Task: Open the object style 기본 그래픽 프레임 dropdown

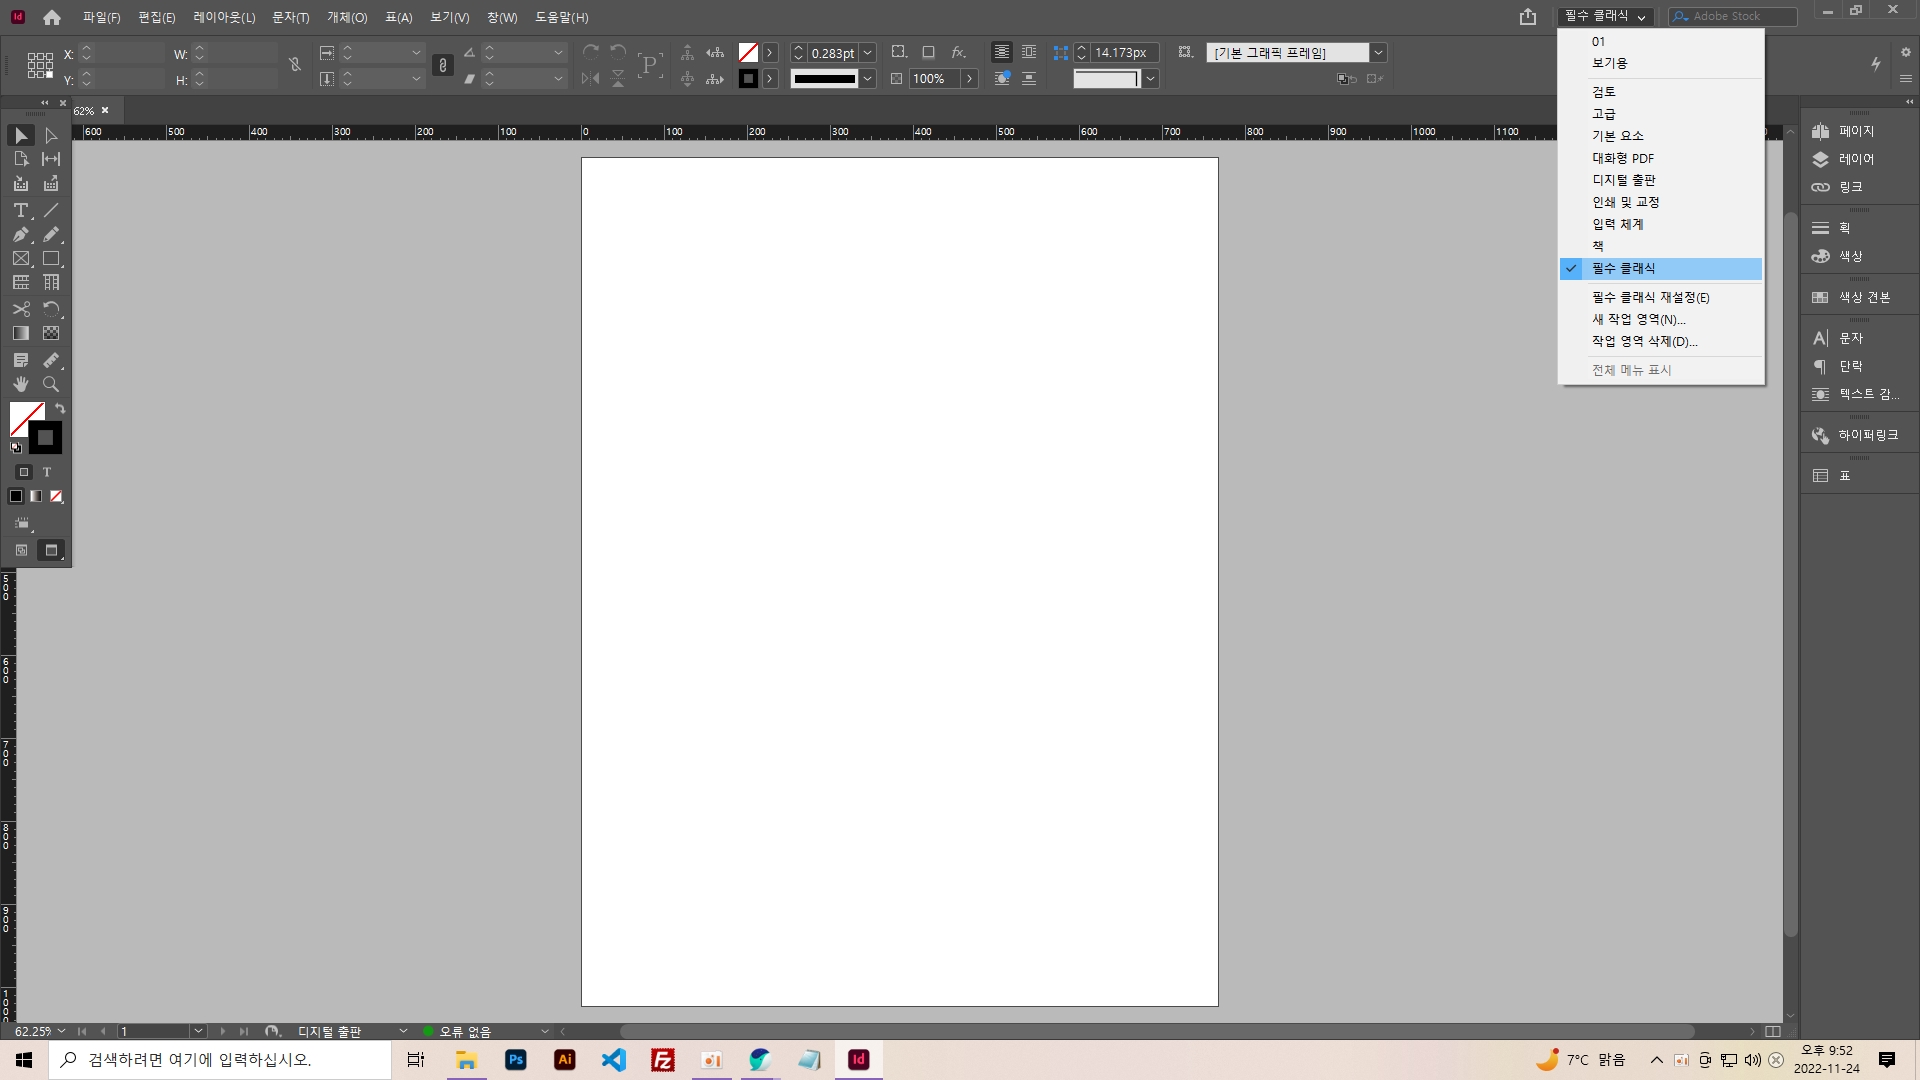Action: [1378, 53]
